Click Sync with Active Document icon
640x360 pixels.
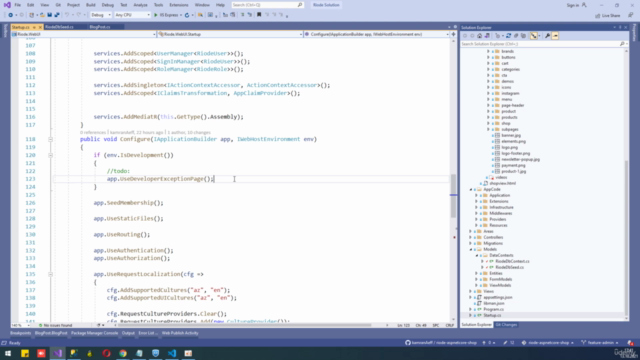point(509,36)
